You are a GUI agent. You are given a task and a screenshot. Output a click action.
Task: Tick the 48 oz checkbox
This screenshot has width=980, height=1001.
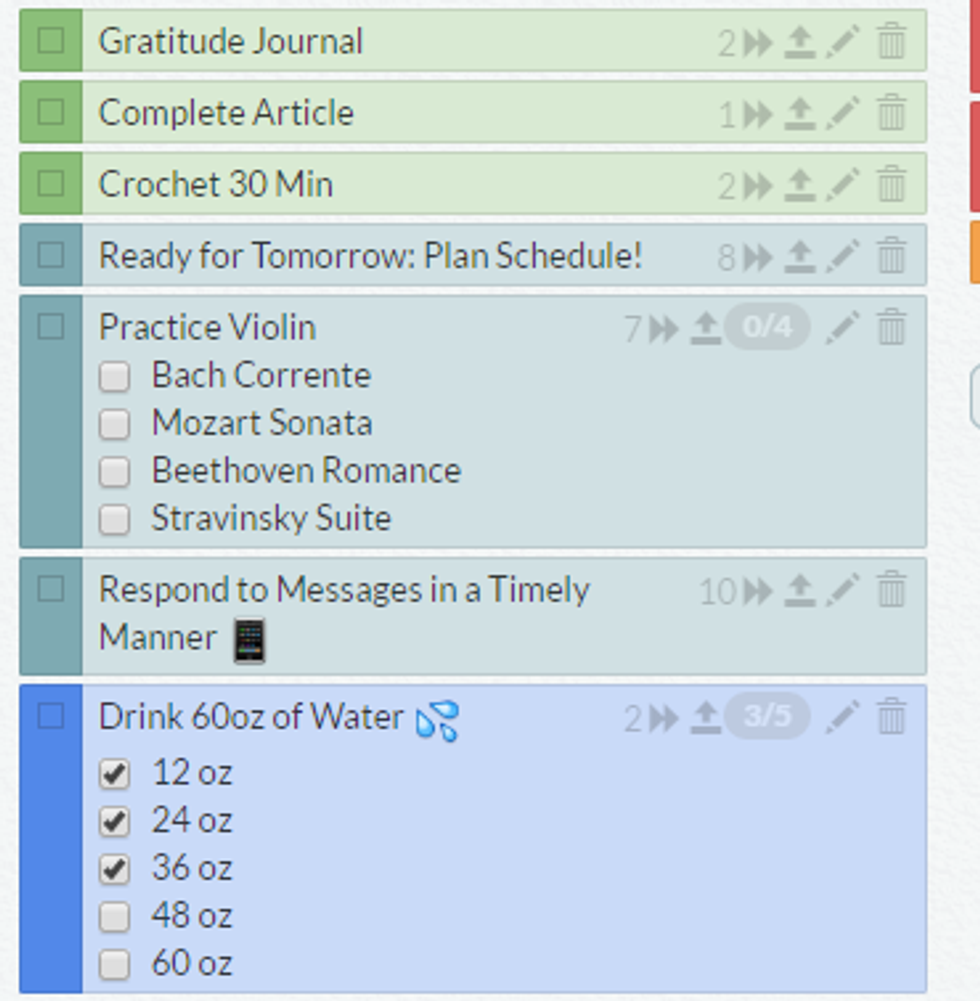point(115,916)
